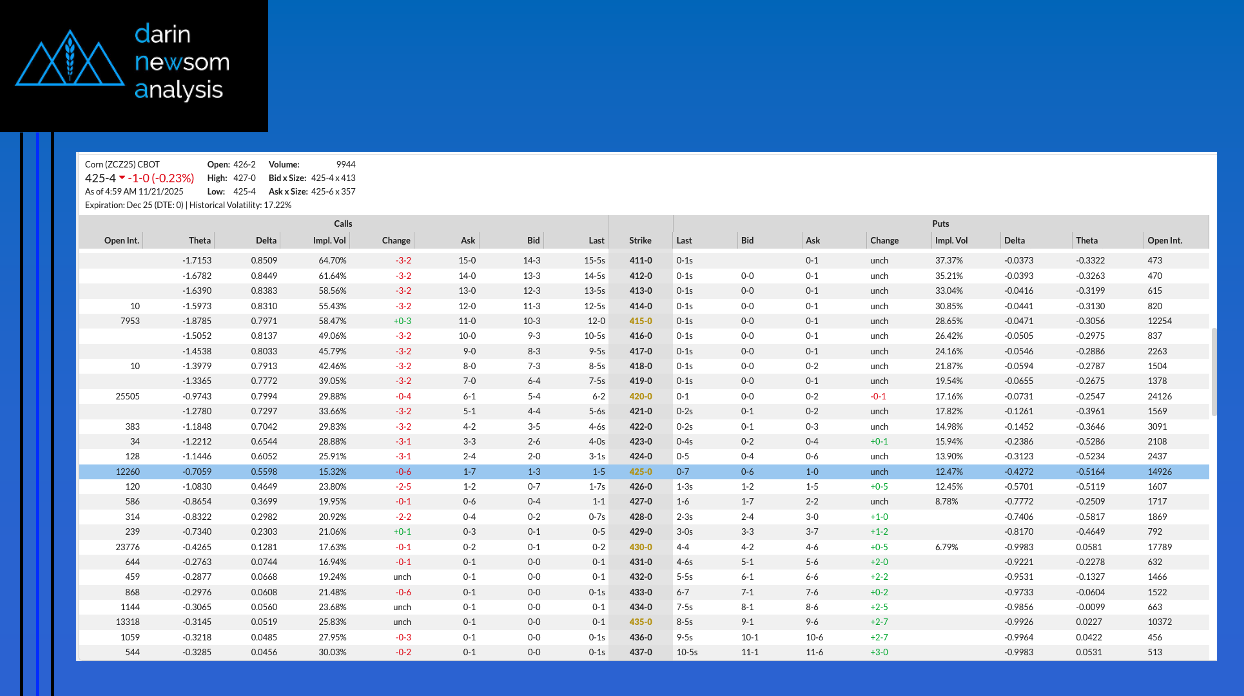The width and height of the screenshot is (1244, 696).
Task: Open the 435-0 strike price
Action: [x=640, y=620]
